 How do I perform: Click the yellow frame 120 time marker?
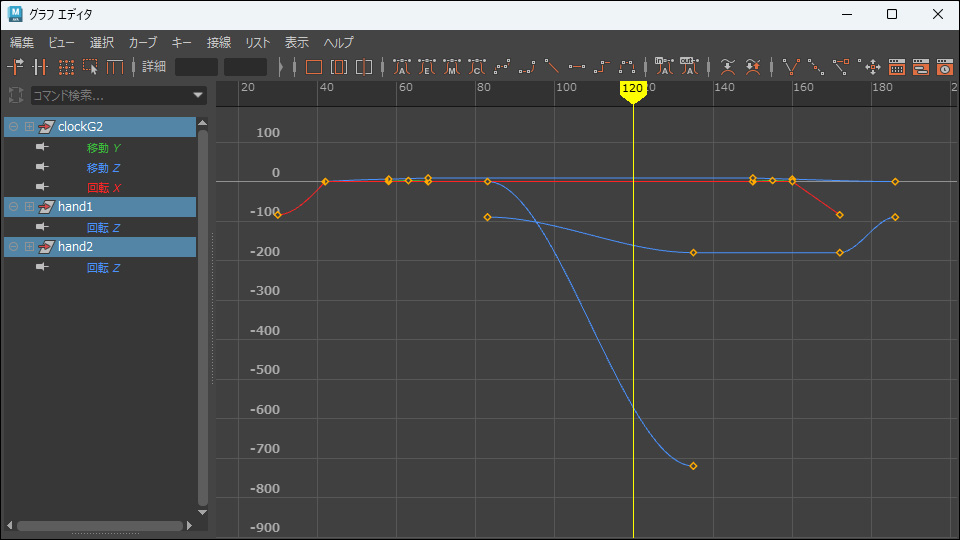pos(632,90)
